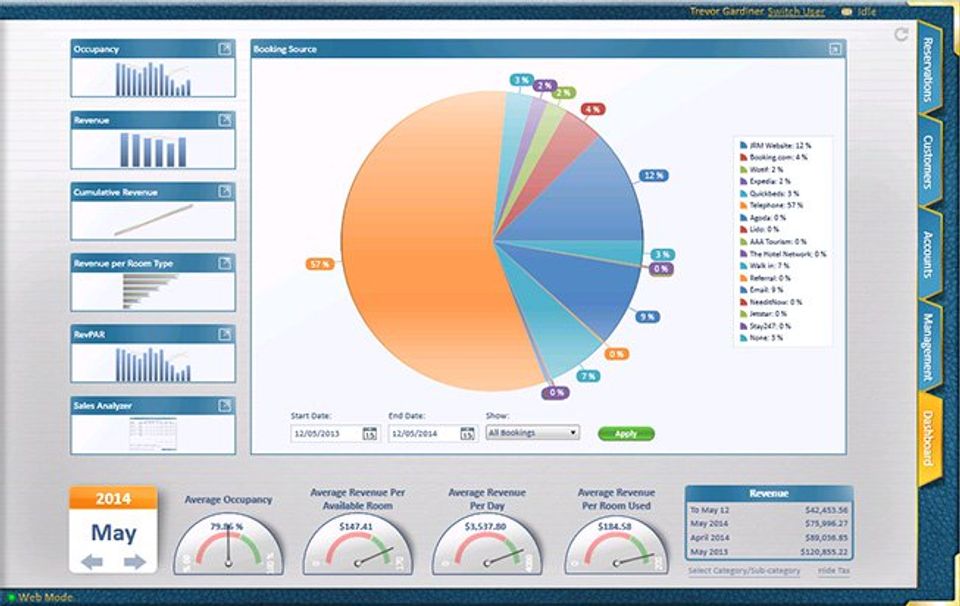Open the All Bookings dropdown

pyautogui.click(x=533, y=433)
